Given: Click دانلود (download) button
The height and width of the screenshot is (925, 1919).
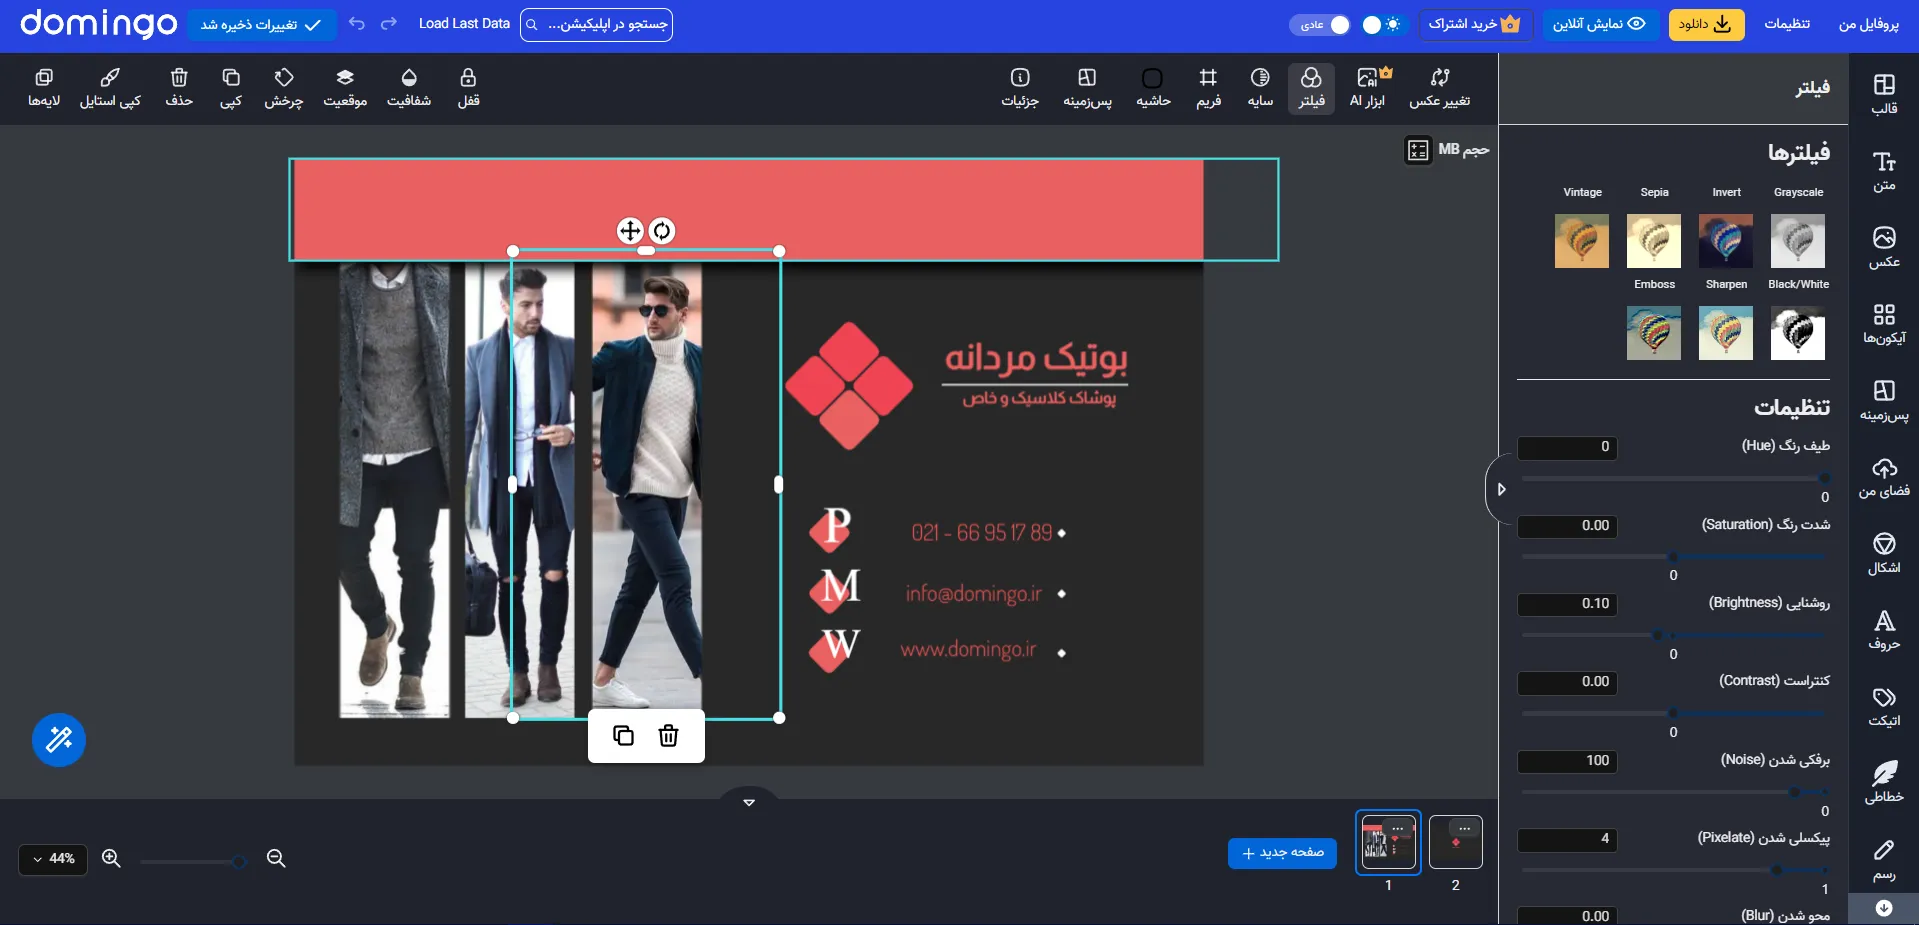Looking at the screenshot, I should (1706, 24).
